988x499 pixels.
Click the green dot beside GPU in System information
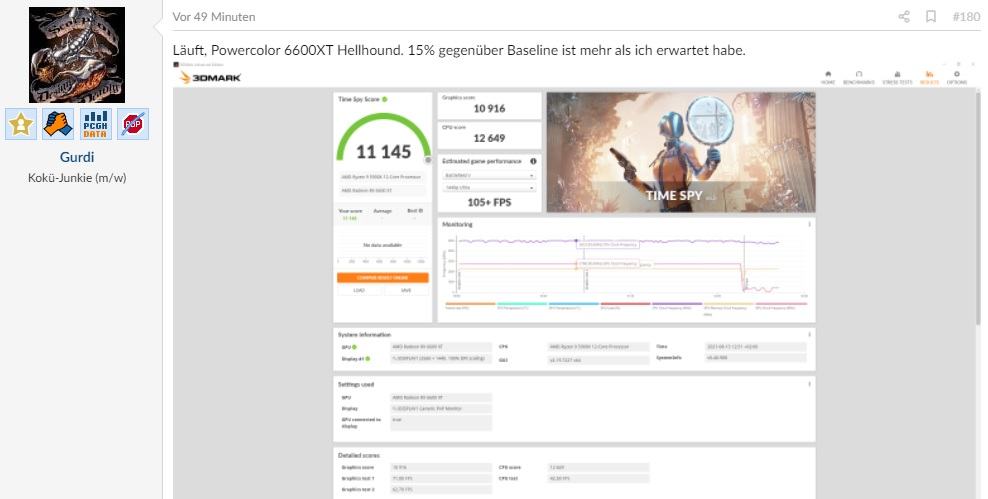tap(354, 347)
